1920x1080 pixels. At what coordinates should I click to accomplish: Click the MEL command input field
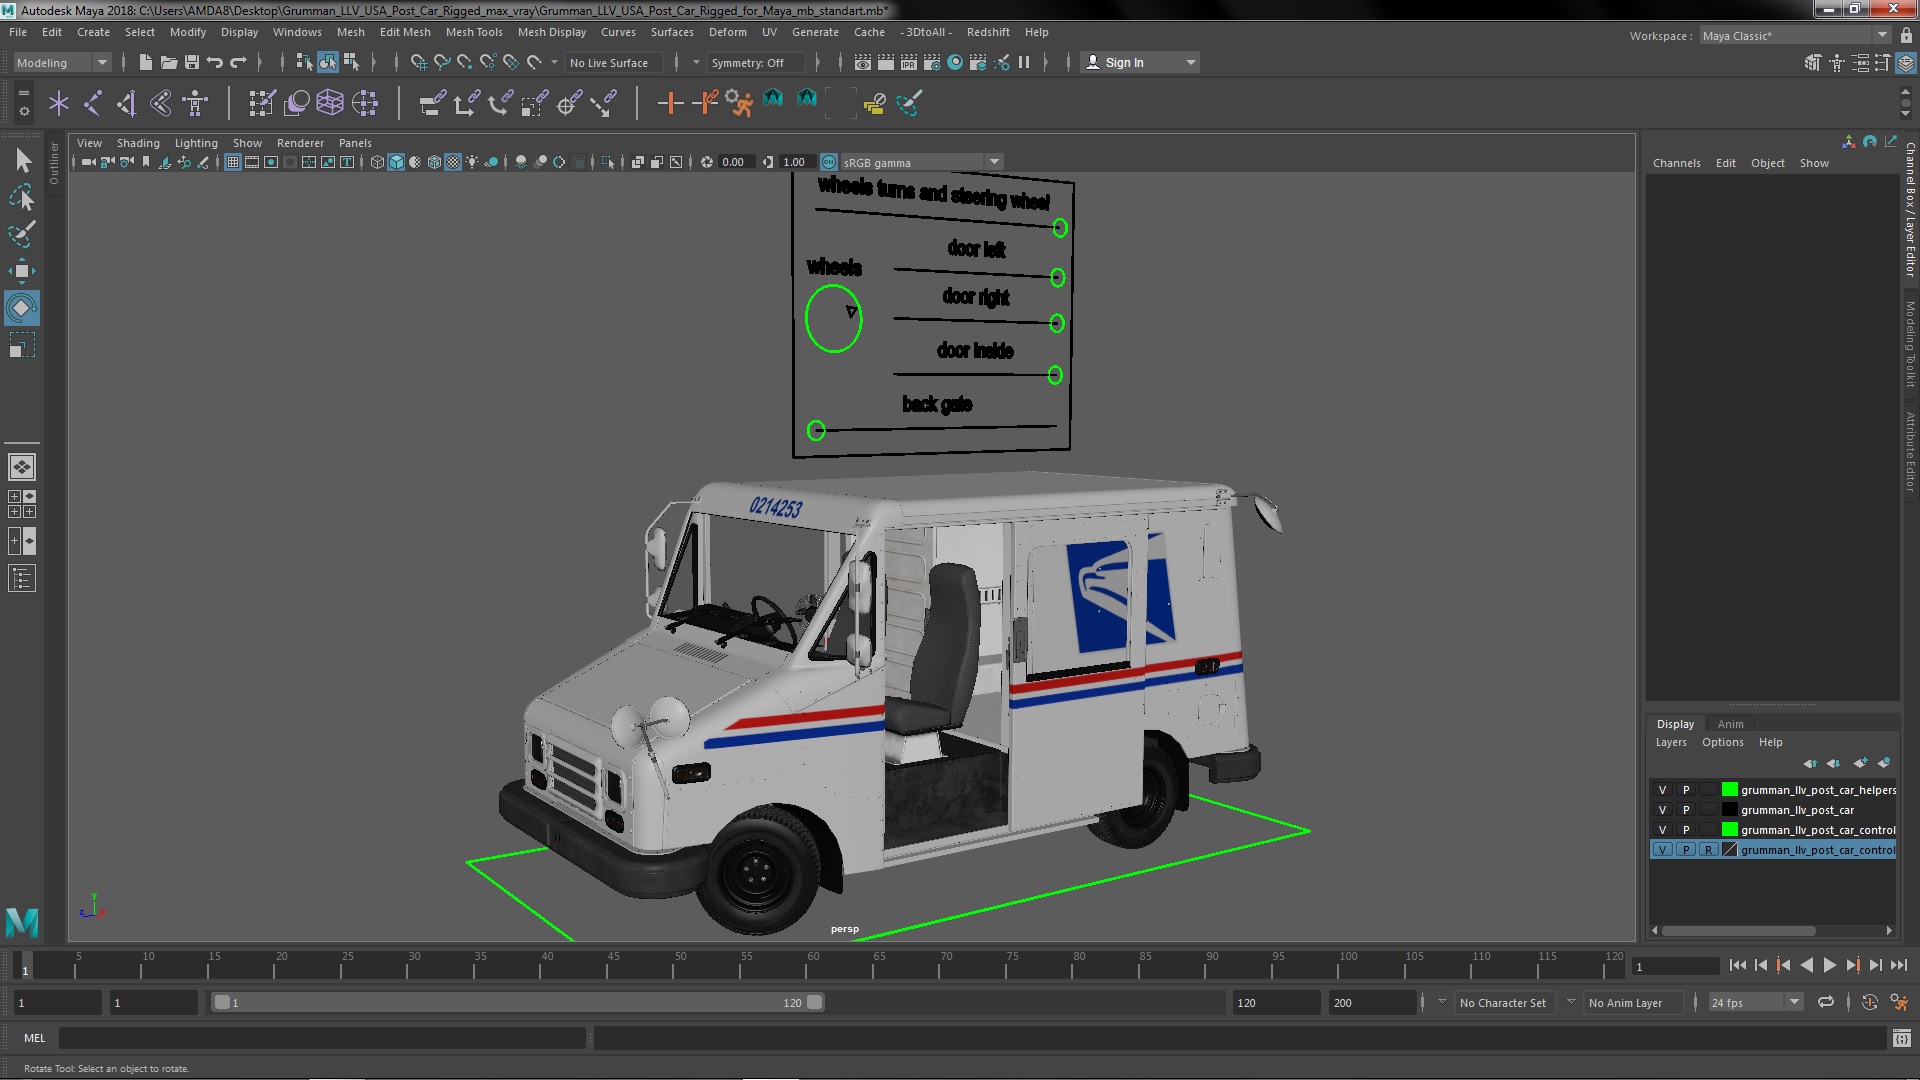[x=322, y=1038]
